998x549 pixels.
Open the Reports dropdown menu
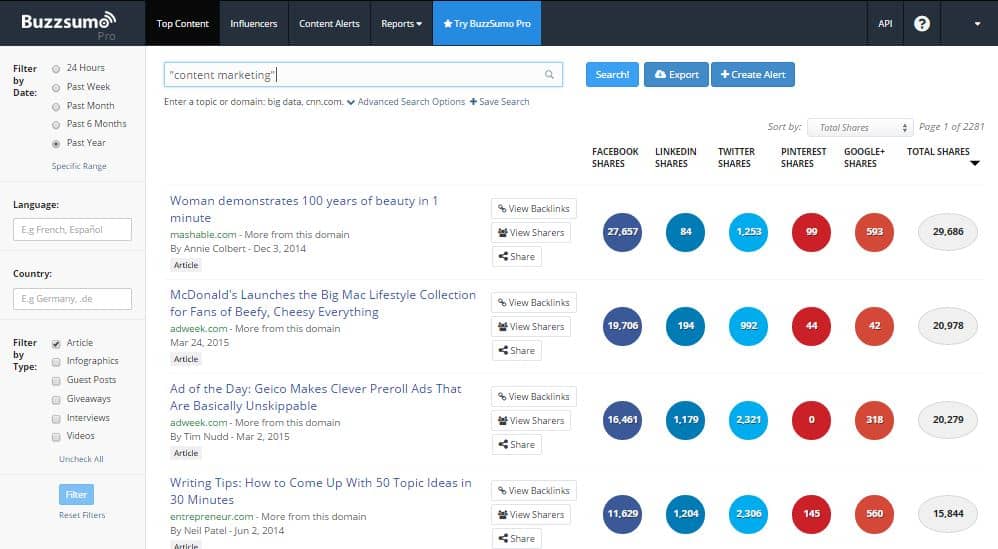pyautogui.click(x=402, y=24)
